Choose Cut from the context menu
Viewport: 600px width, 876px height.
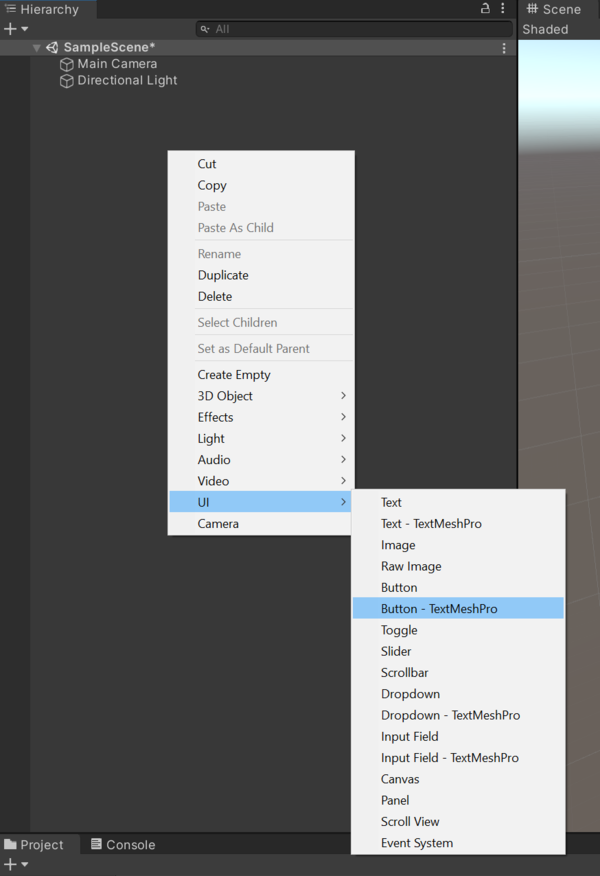point(261,164)
